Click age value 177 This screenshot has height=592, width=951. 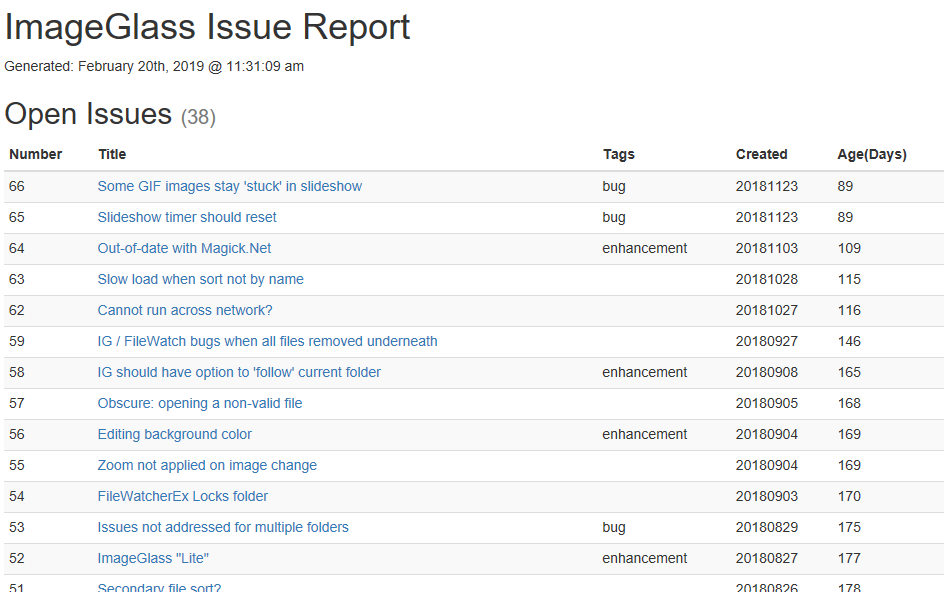coord(849,558)
